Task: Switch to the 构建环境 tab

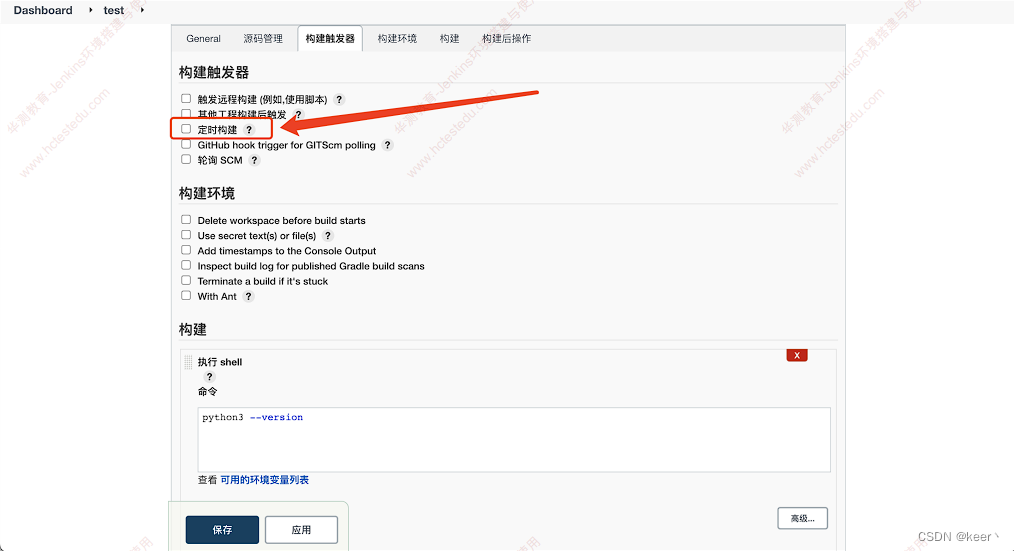Action: (397, 39)
